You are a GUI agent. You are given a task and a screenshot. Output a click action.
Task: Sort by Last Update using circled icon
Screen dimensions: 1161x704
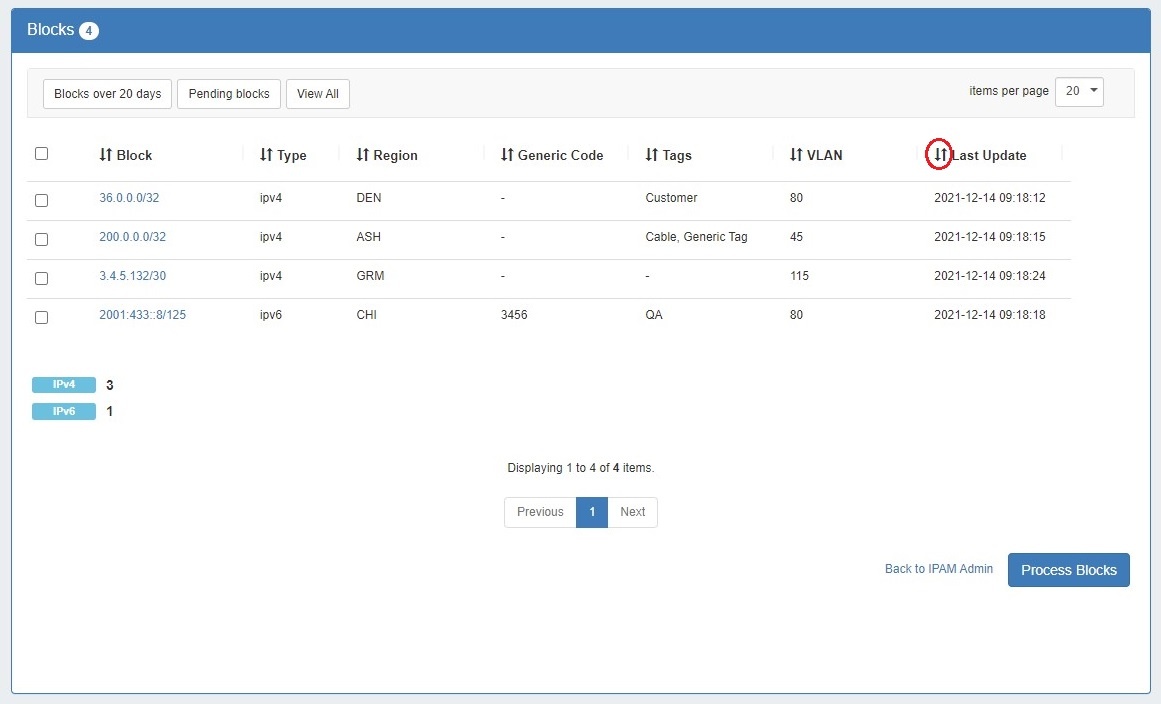pyautogui.click(x=939, y=155)
